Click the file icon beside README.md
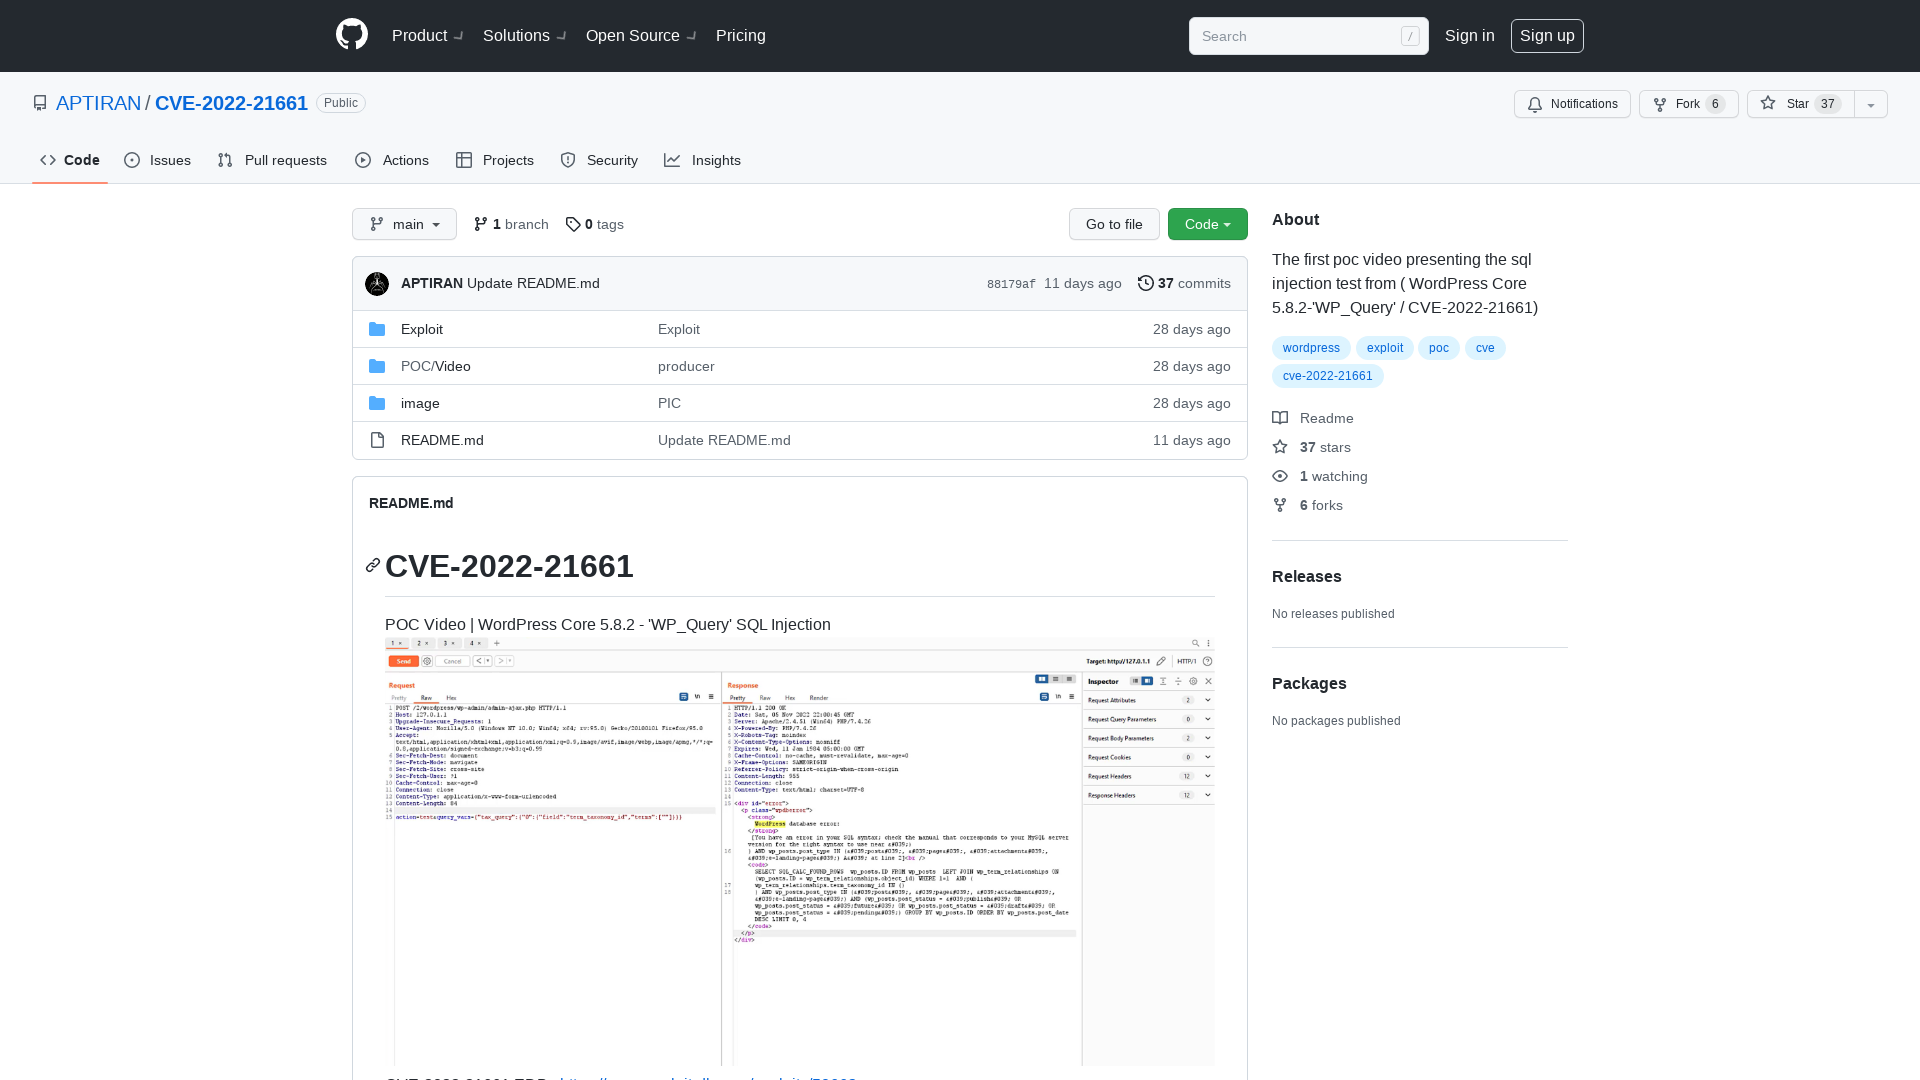Viewport: 1920px width, 1080px height. pos(377,440)
